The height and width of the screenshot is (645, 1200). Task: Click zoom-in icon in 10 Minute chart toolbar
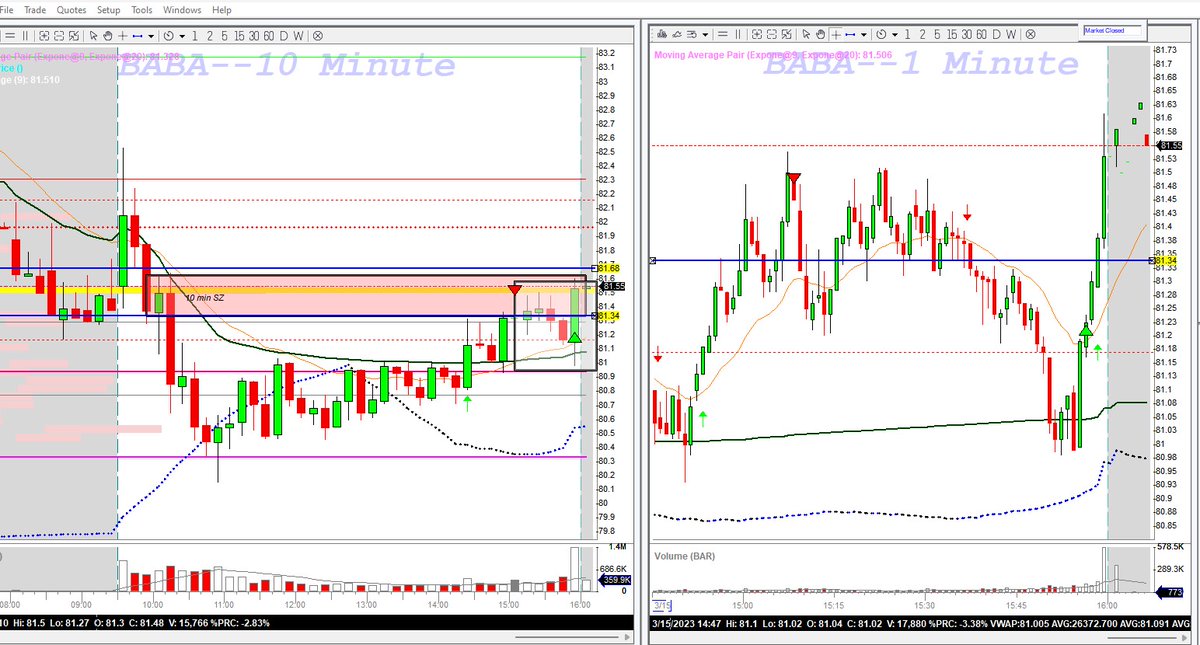tap(44, 36)
